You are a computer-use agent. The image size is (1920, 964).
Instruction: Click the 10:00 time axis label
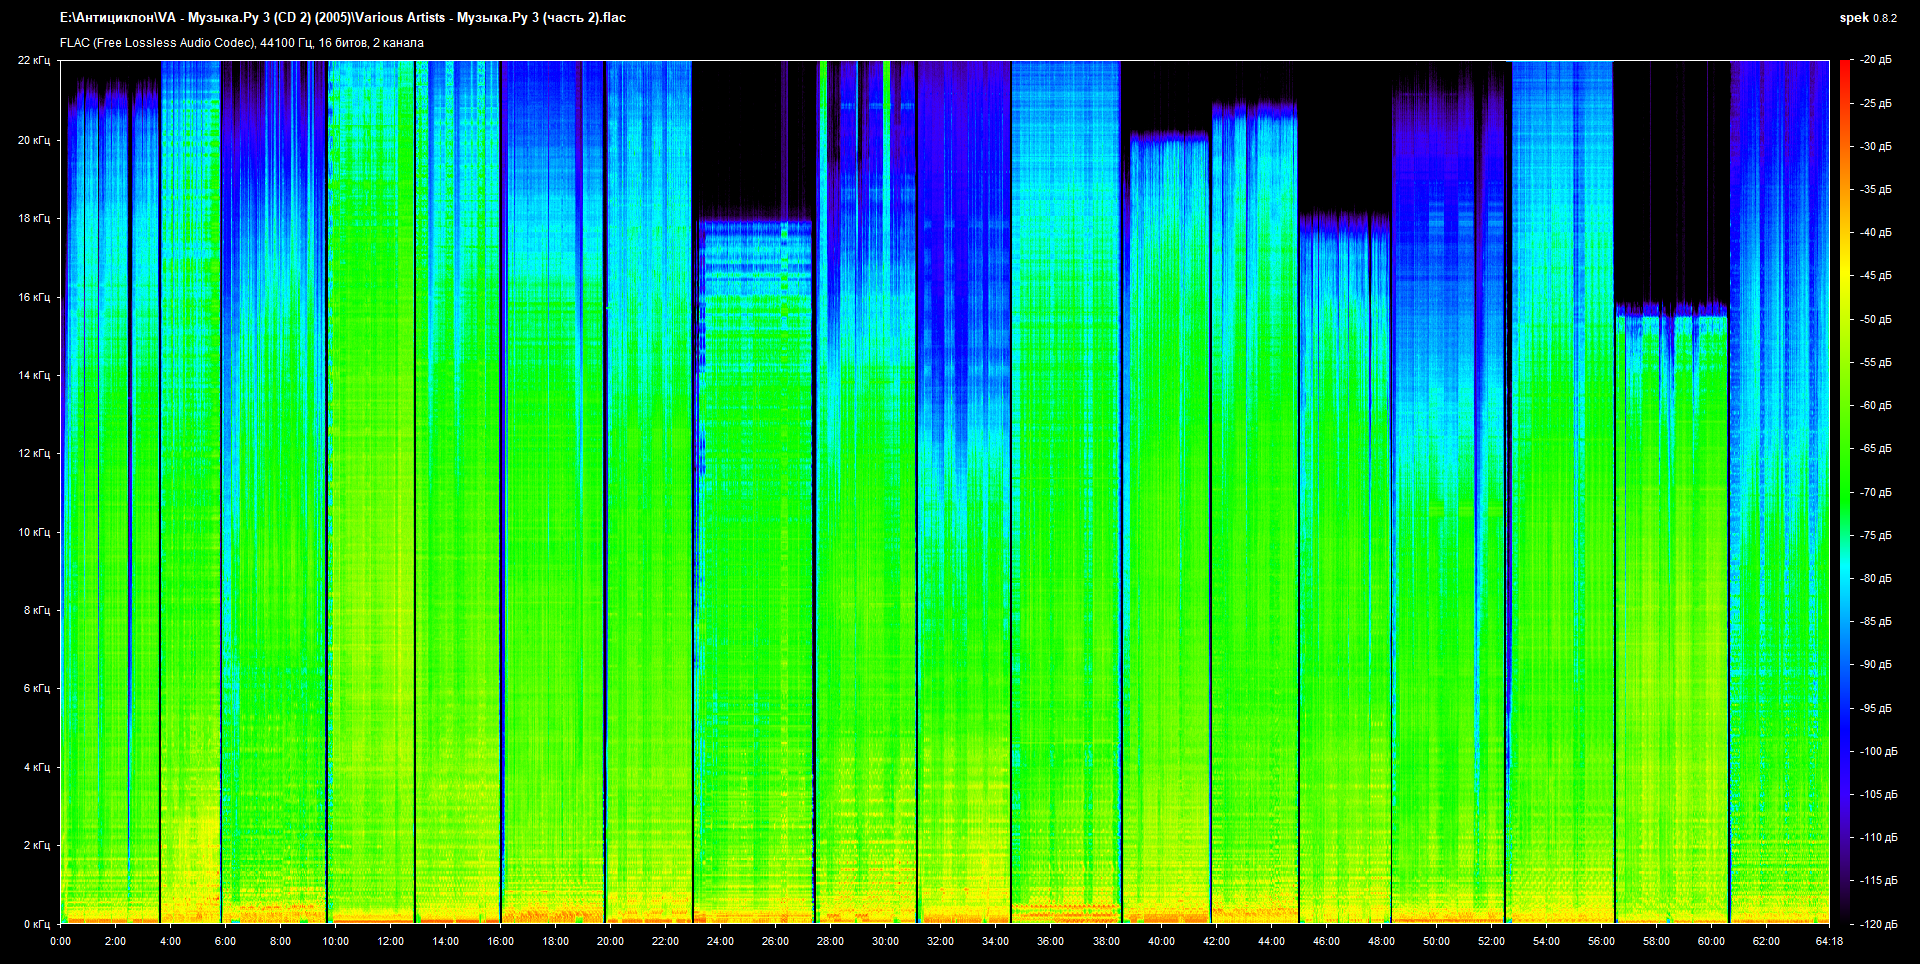point(335,941)
